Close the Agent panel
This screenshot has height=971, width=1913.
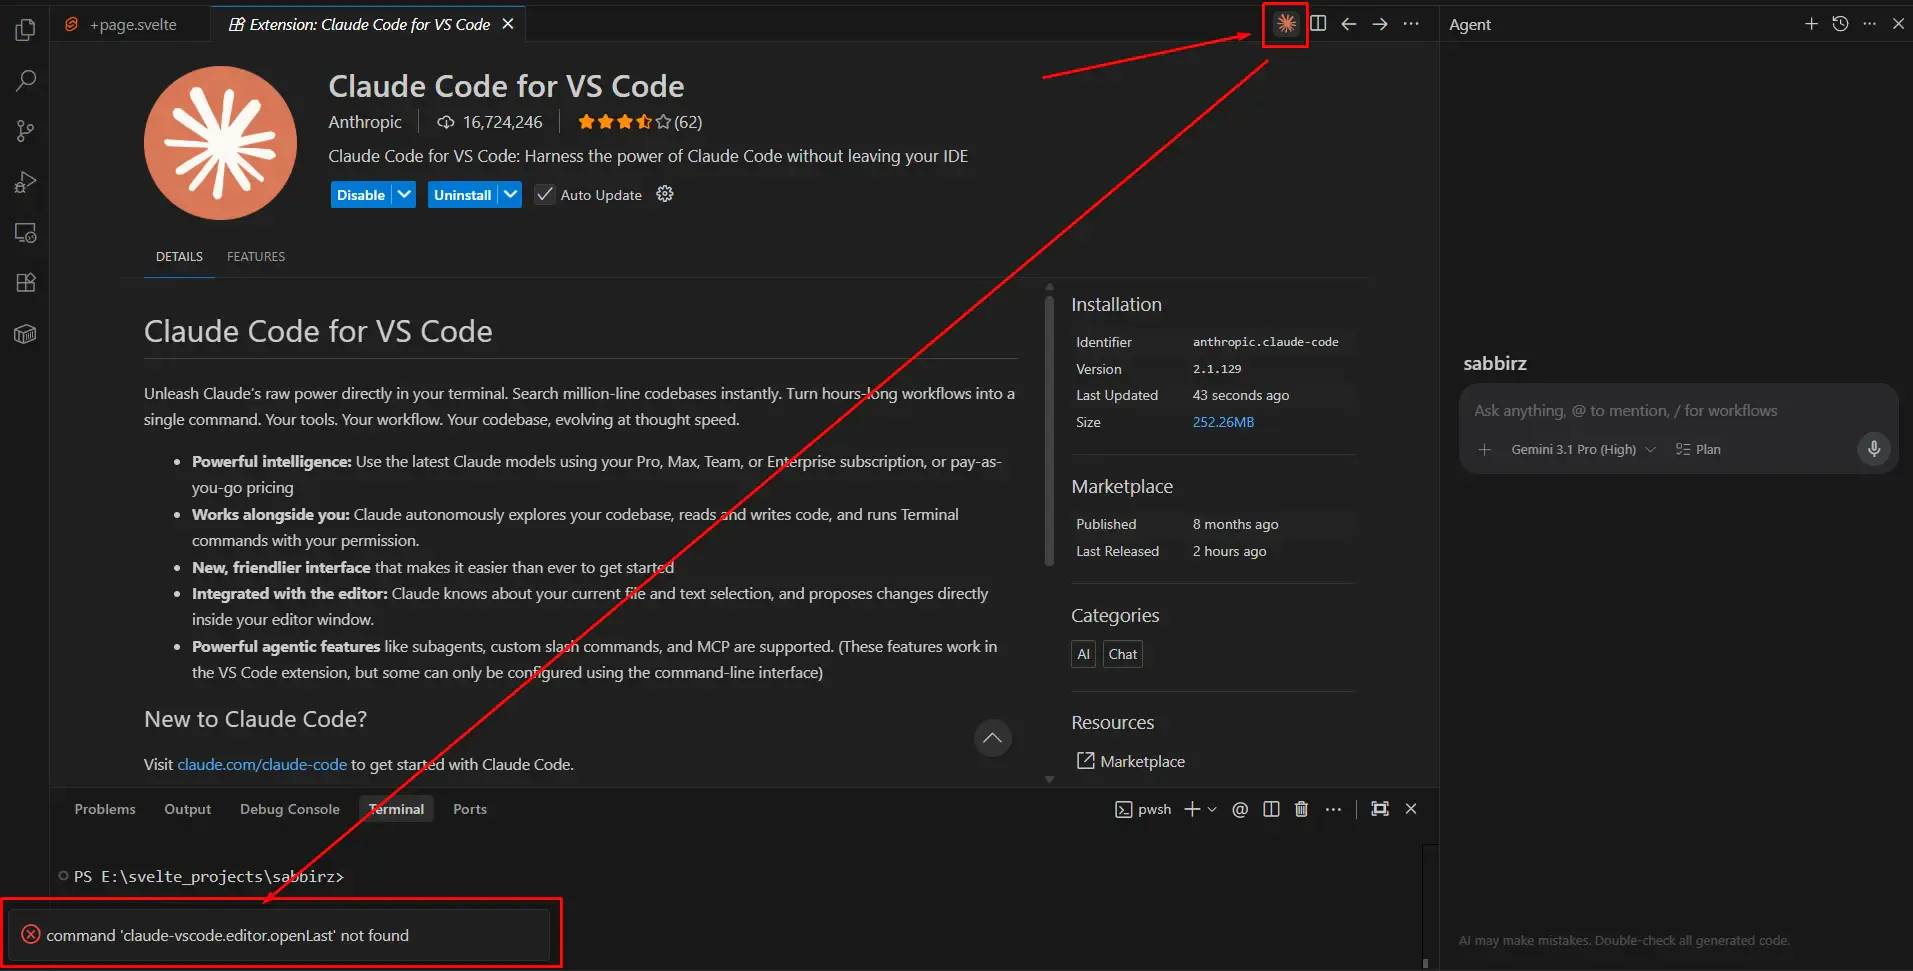(x=1898, y=24)
